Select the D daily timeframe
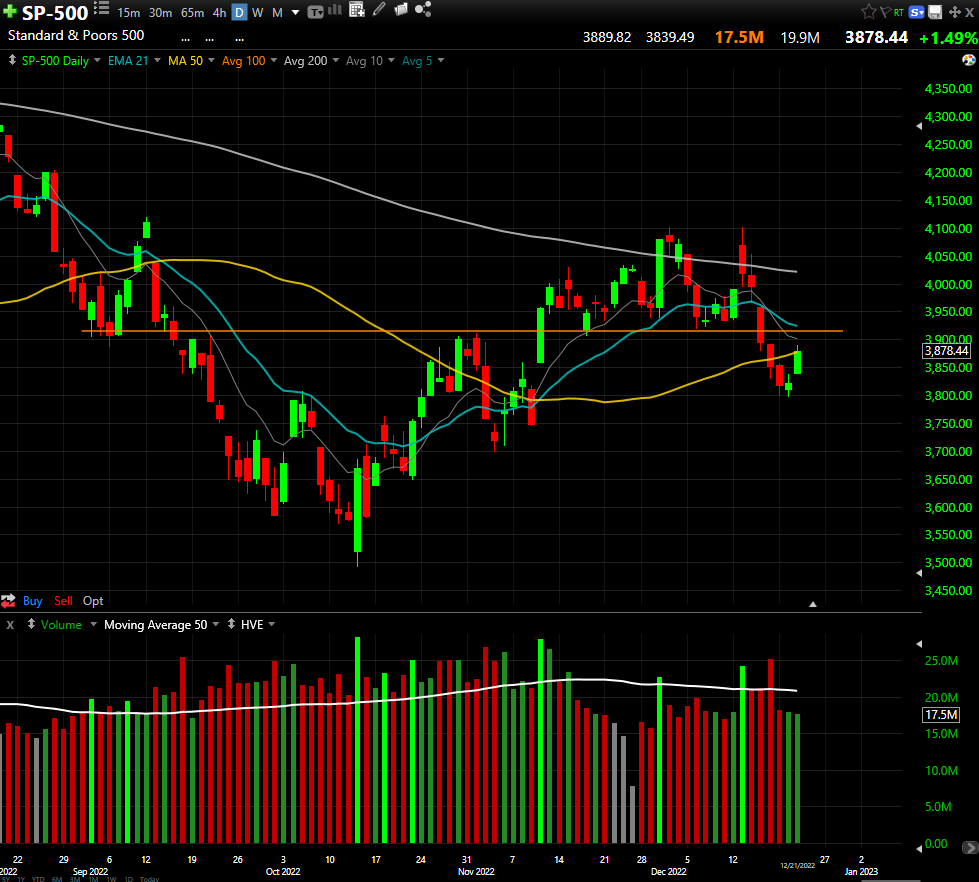The width and height of the screenshot is (979, 882). [x=239, y=12]
